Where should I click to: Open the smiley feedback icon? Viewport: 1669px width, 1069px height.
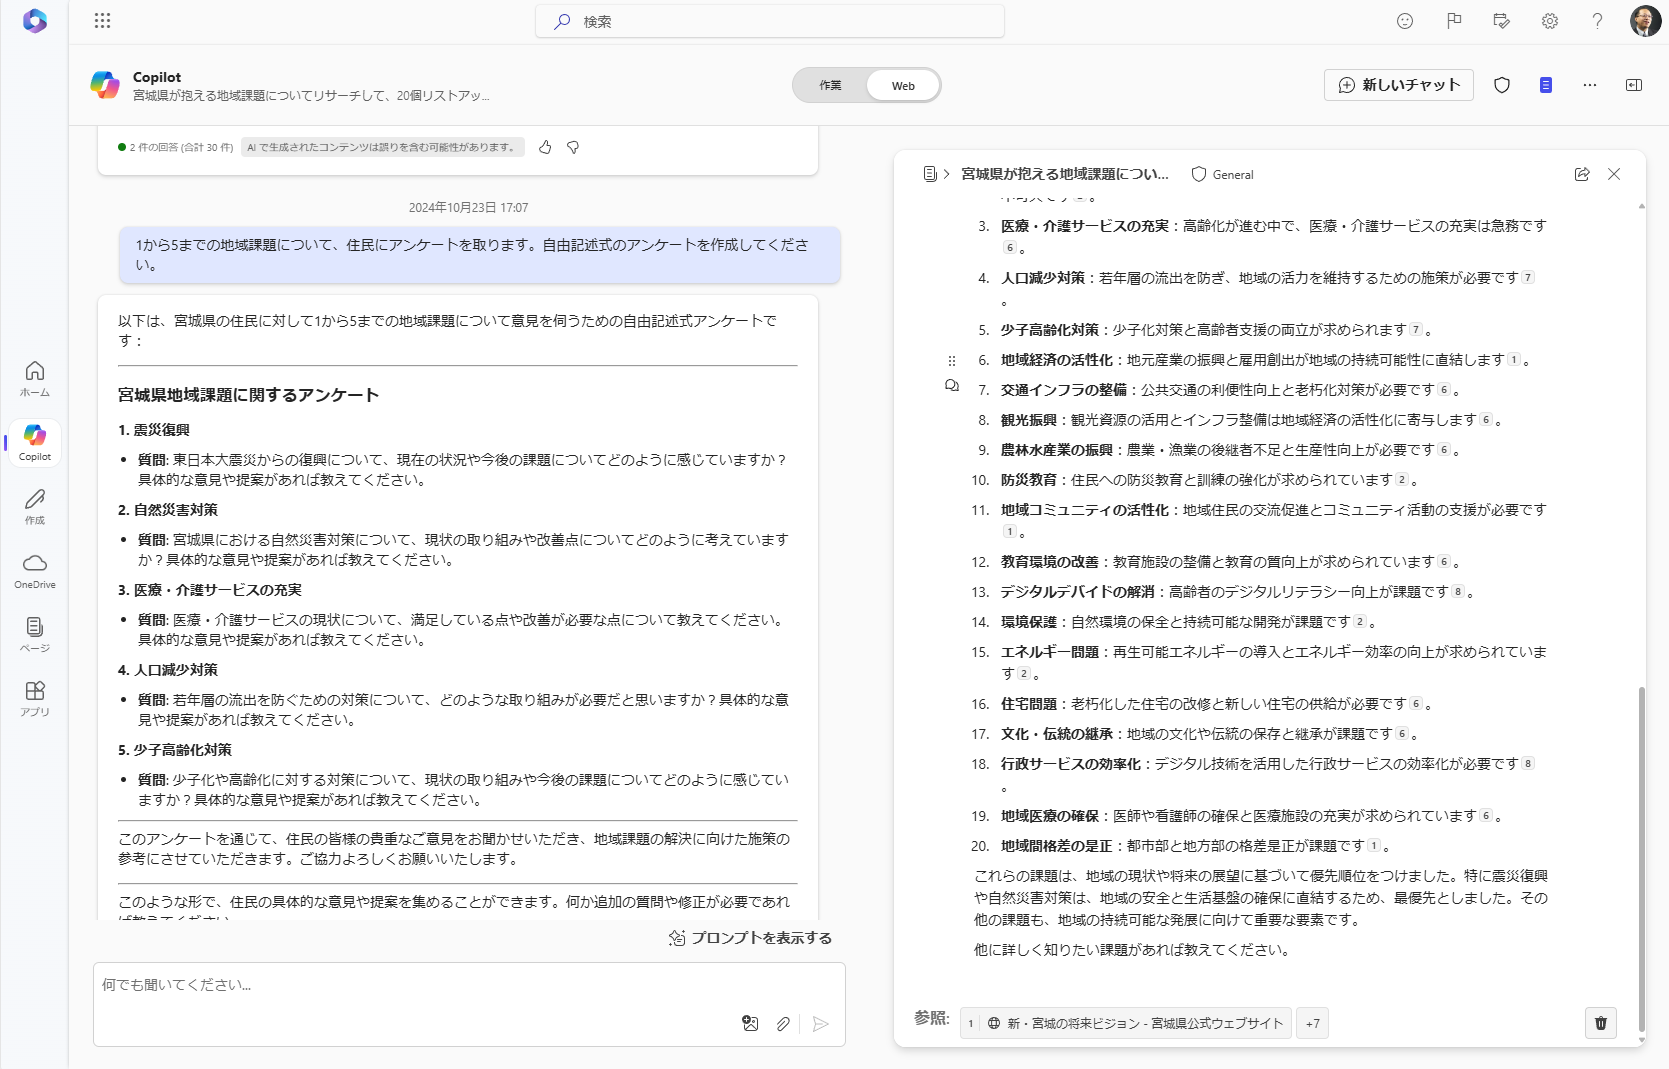pyautogui.click(x=1405, y=21)
